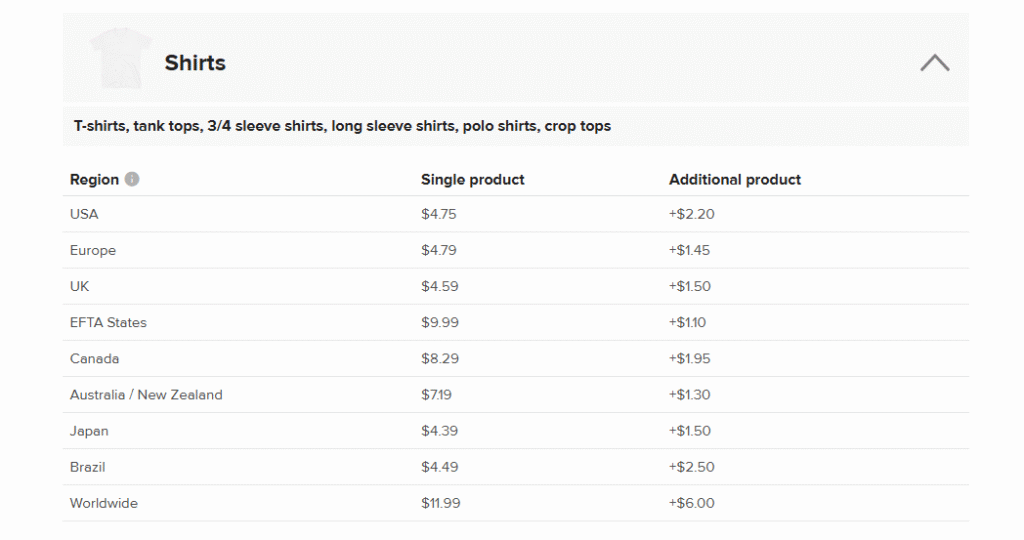
Task: Click the T-shirt icon in the header
Action: (x=120, y=59)
